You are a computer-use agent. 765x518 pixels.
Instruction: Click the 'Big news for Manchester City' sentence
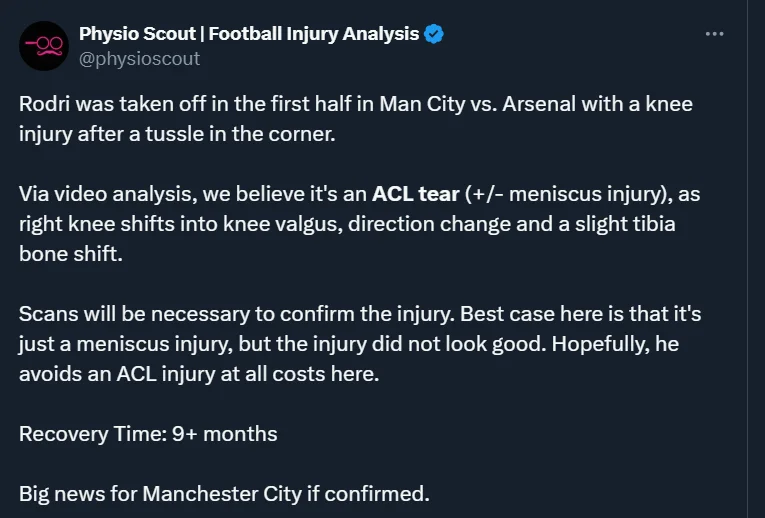click(223, 494)
